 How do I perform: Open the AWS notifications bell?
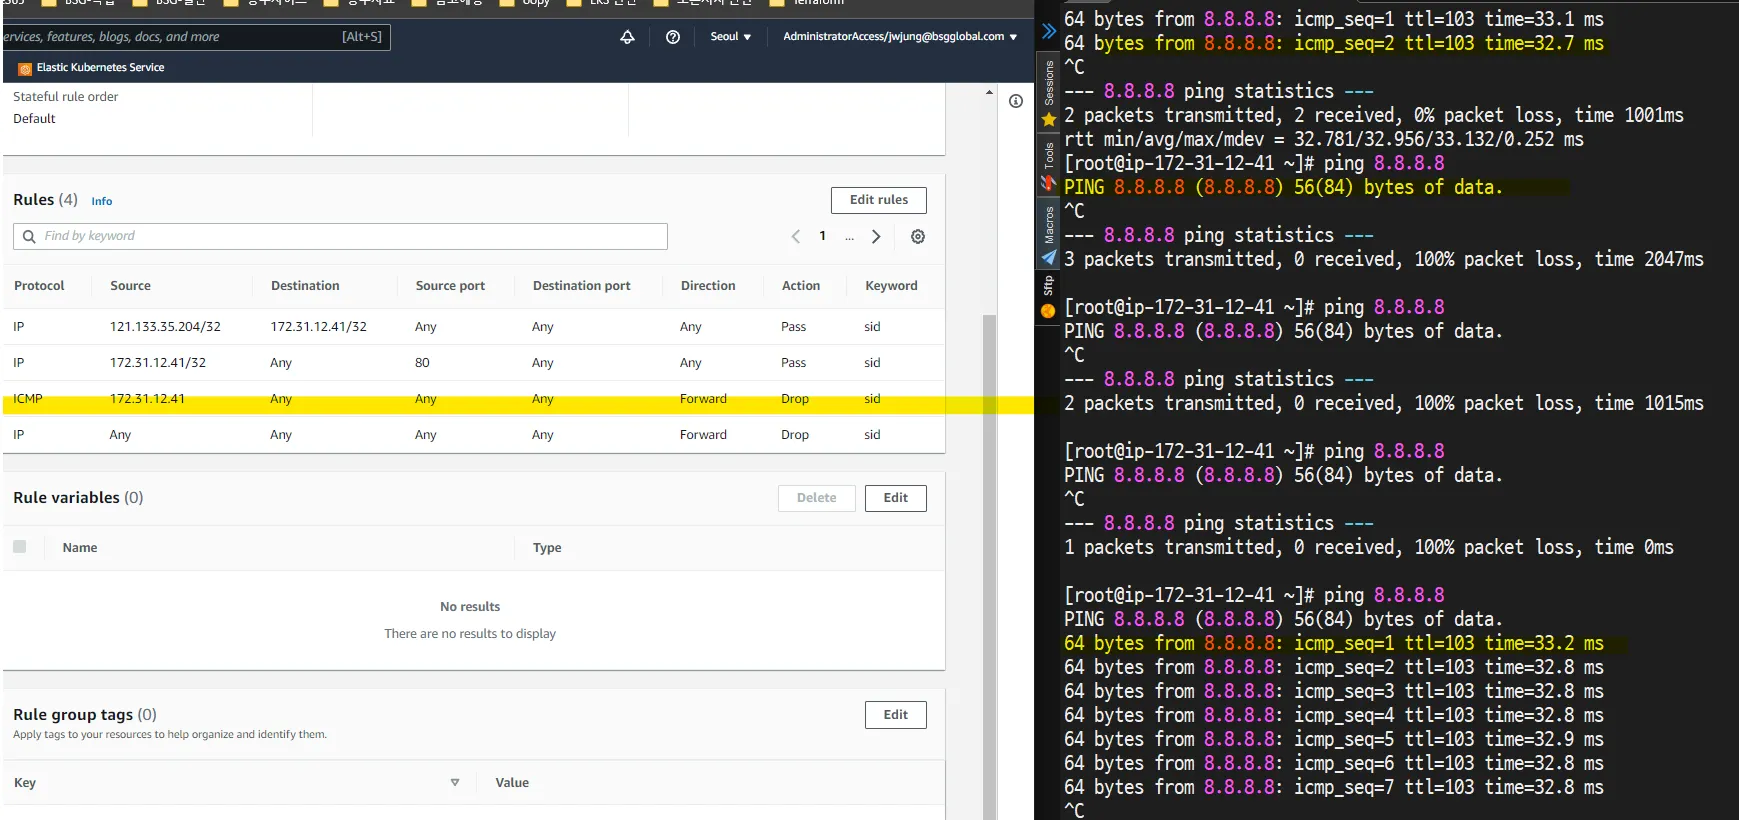(627, 37)
